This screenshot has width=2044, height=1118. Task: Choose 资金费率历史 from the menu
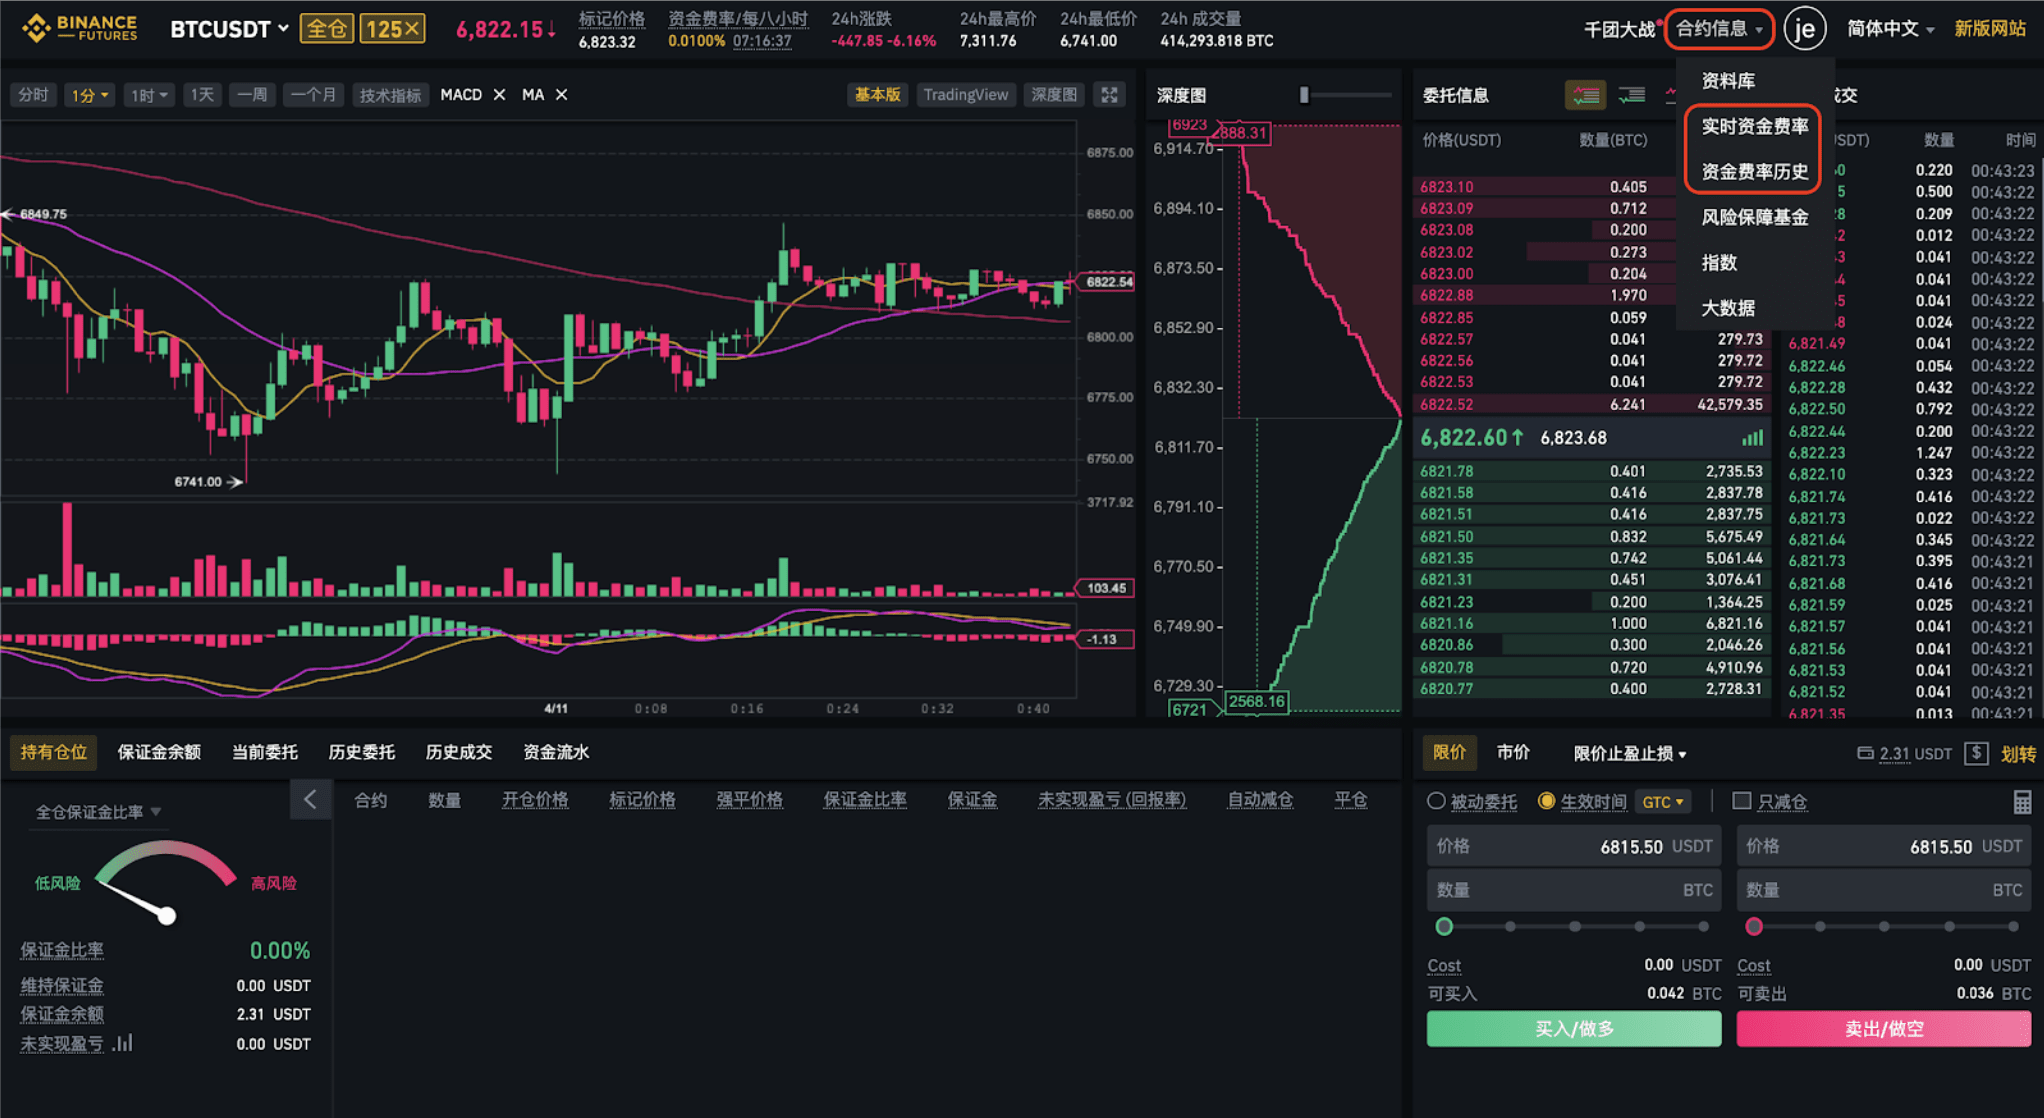[1754, 172]
